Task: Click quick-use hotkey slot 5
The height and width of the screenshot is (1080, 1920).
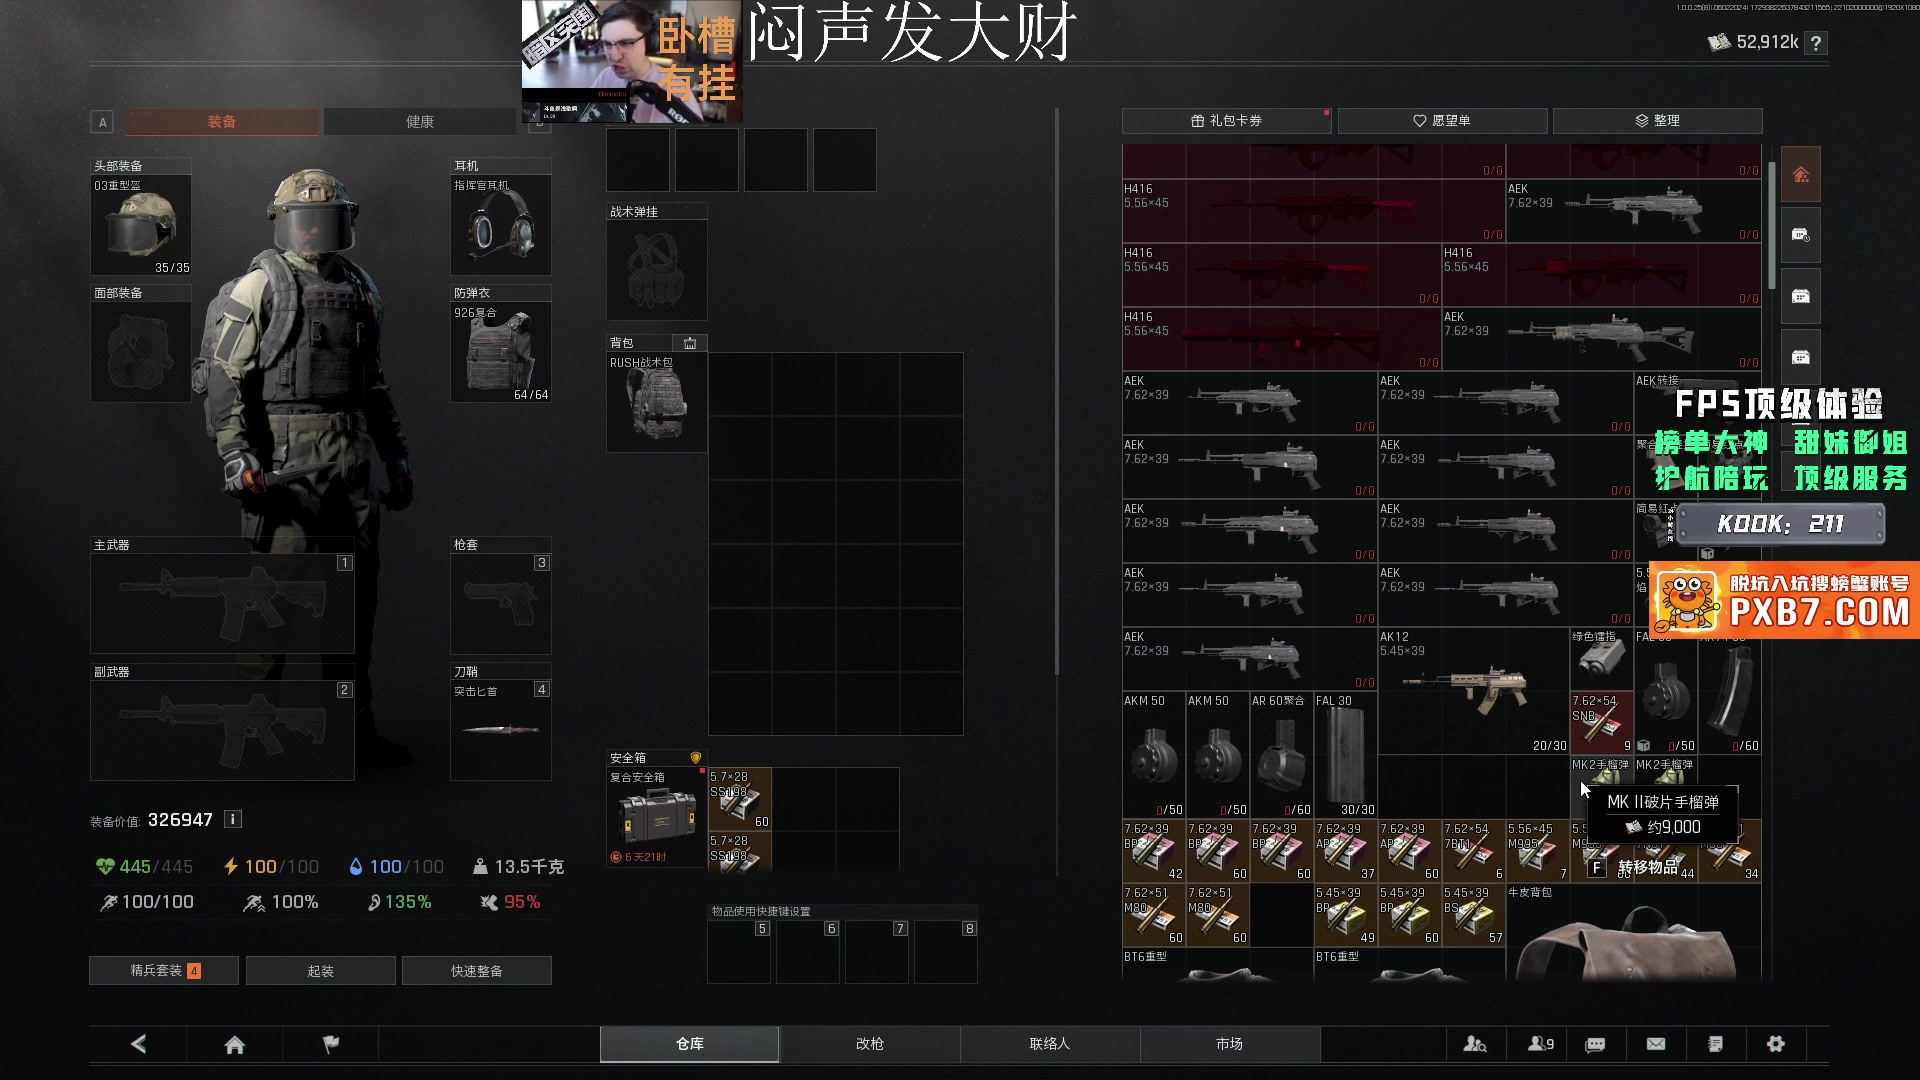Action: (x=740, y=952)
